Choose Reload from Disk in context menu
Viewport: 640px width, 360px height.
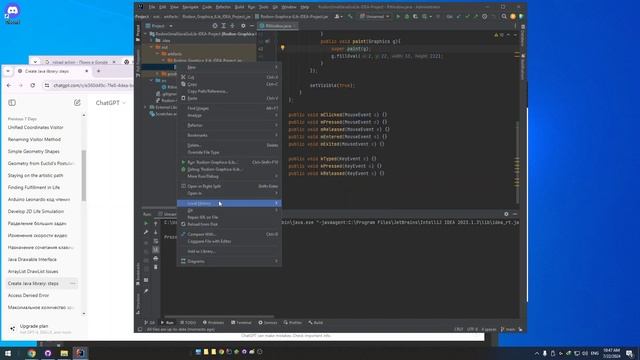[229, 224]
